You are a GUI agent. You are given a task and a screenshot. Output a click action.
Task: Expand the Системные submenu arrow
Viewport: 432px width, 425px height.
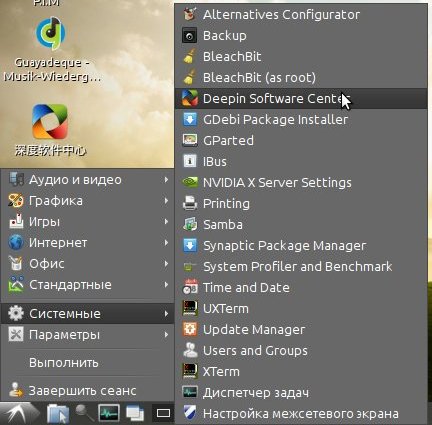[166, 314]
